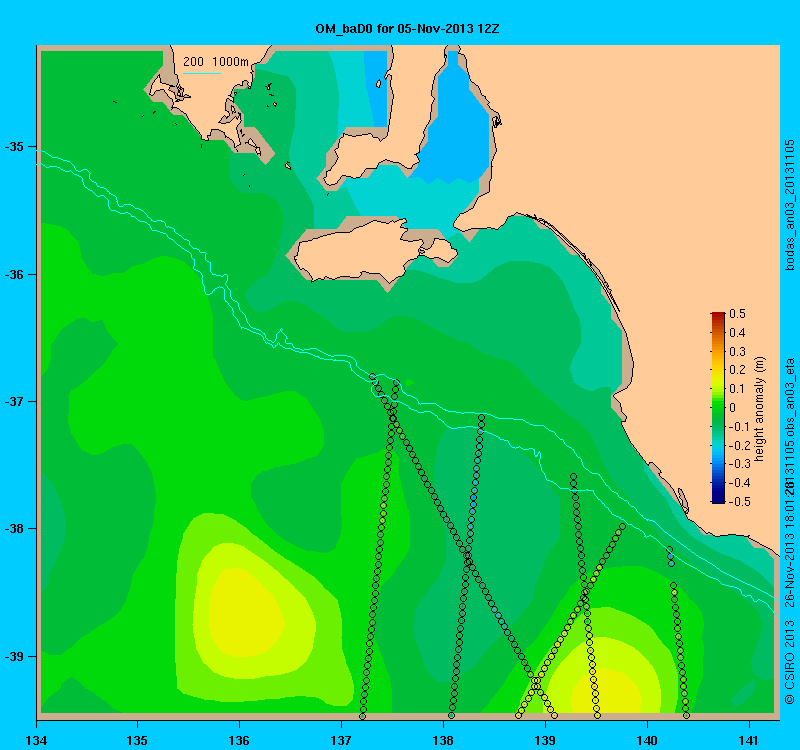Screen dimensions: 800x750
Task: Click colorbar value -0.3
Action: click(x=738, y=464)
